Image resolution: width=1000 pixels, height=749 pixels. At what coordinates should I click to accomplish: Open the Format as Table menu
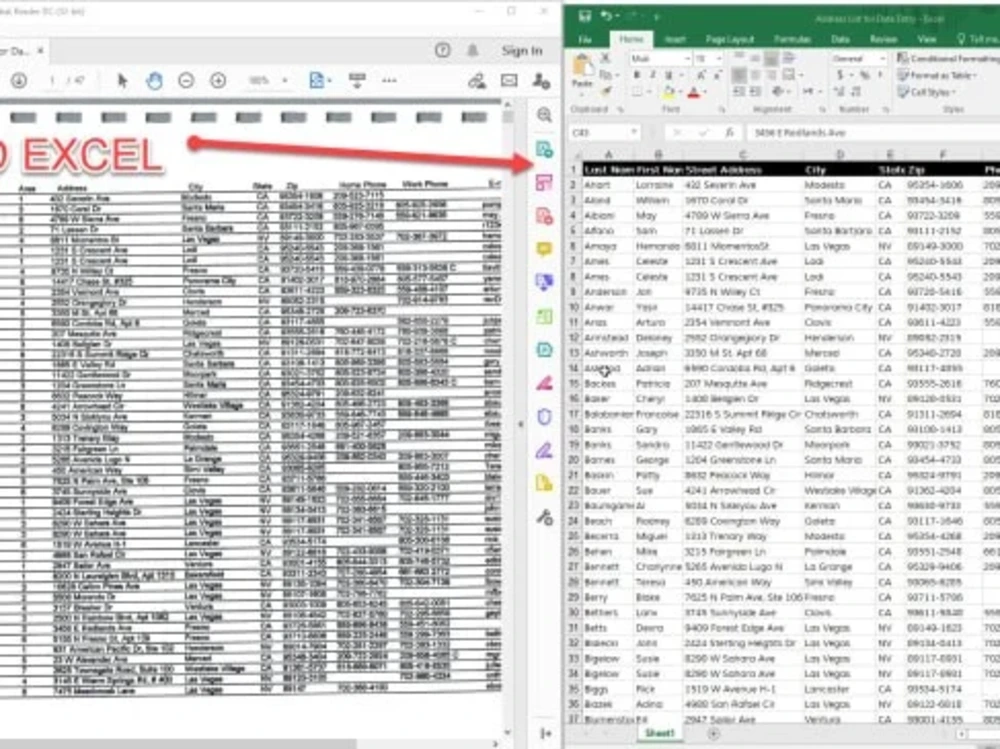tap(938, 75)
